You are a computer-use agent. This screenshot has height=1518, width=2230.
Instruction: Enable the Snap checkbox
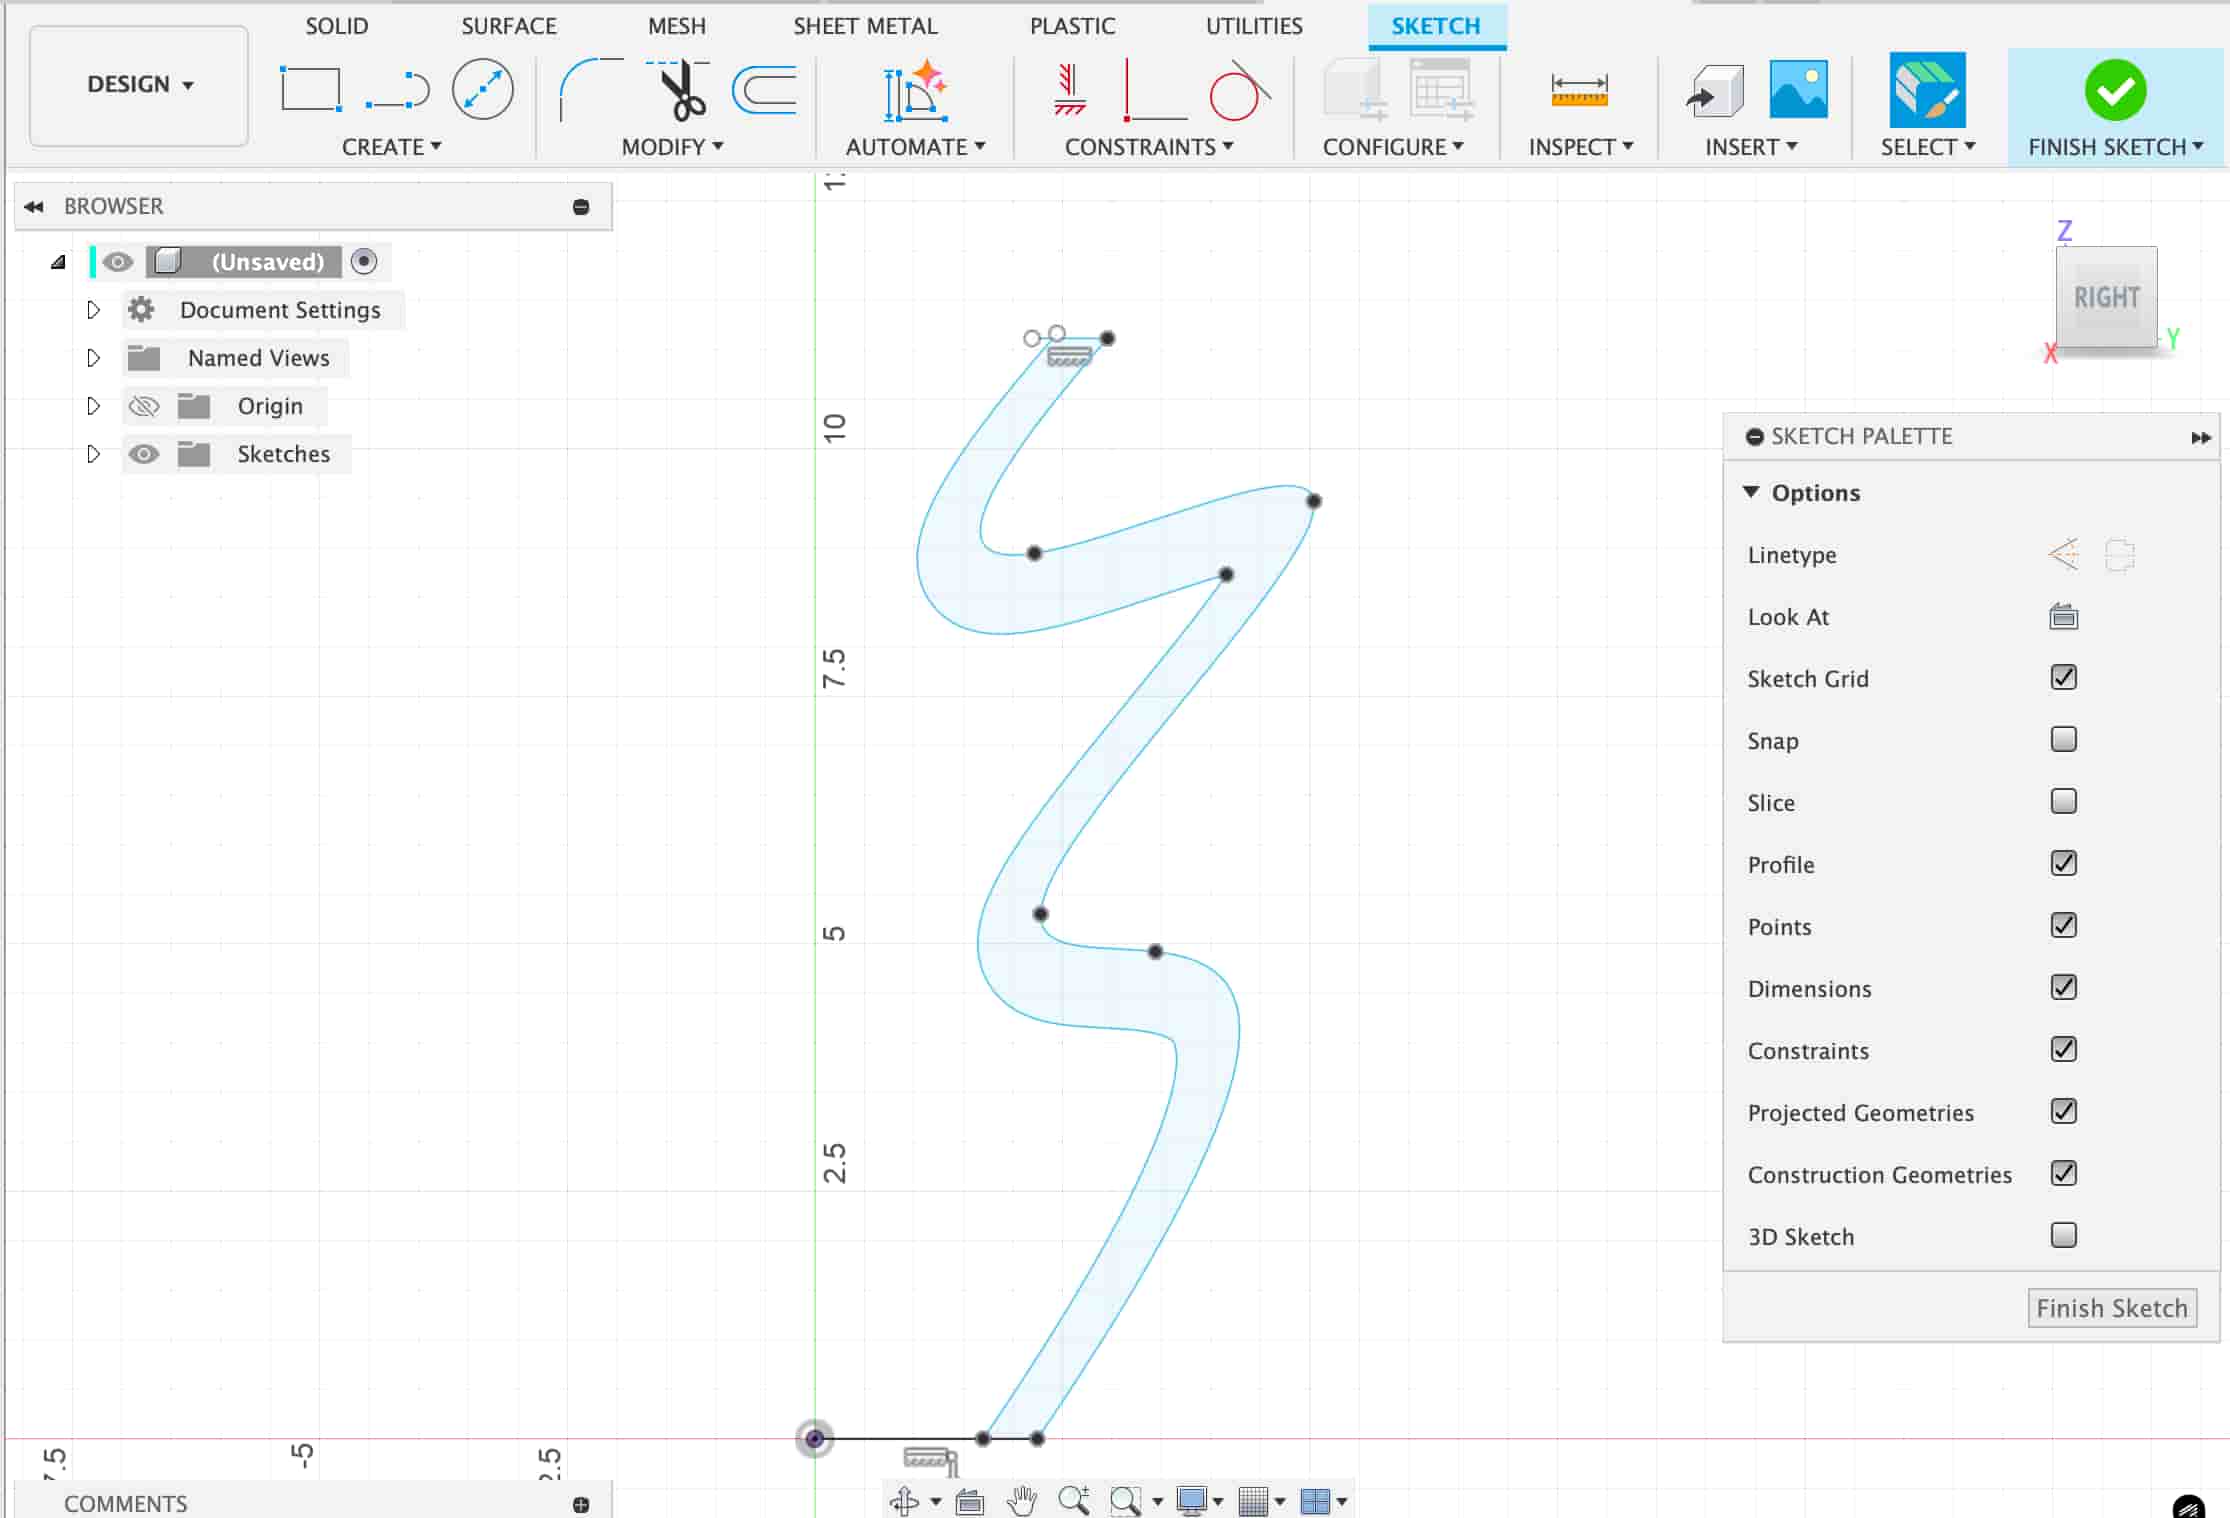[x=2063, y=739]
